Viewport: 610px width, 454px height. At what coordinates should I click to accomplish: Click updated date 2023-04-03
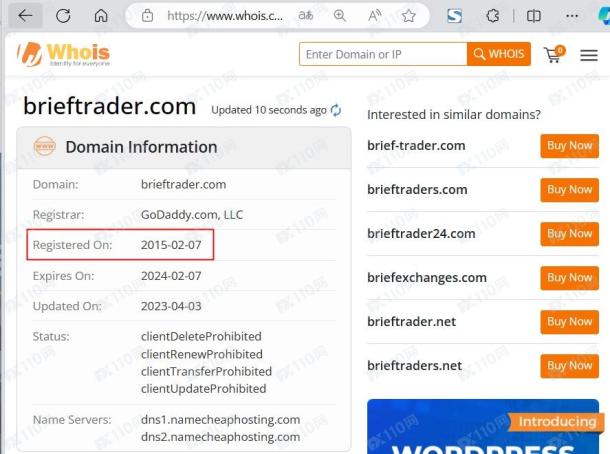point(171,306)
